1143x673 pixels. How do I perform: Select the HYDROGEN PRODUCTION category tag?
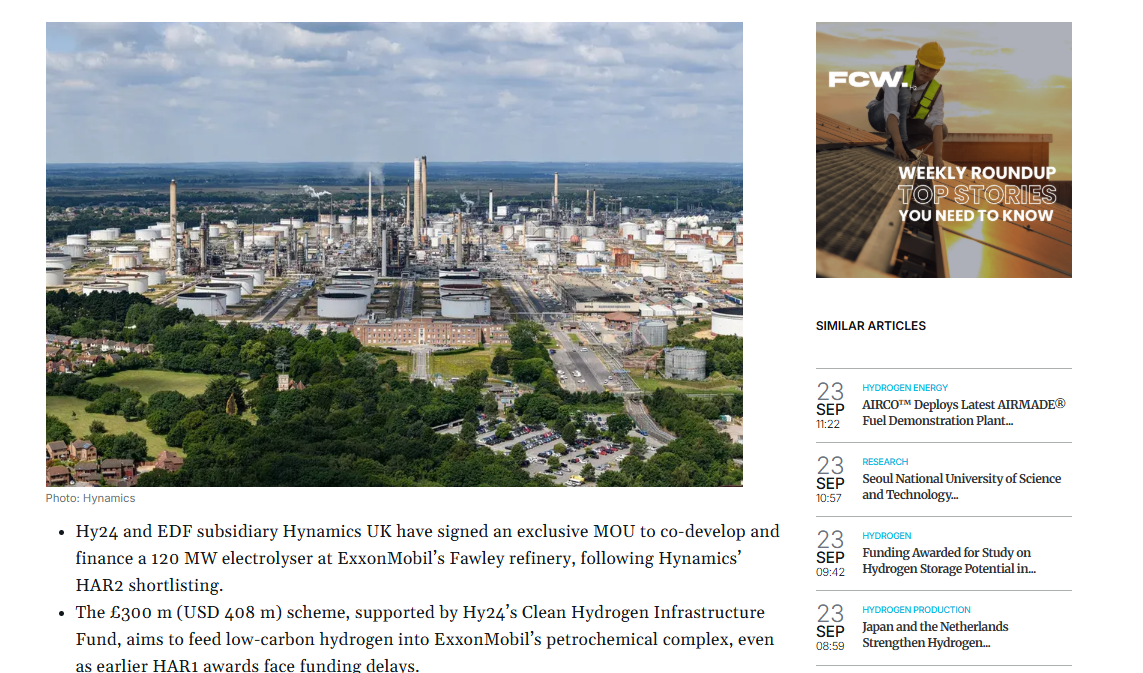click(916, 610)
